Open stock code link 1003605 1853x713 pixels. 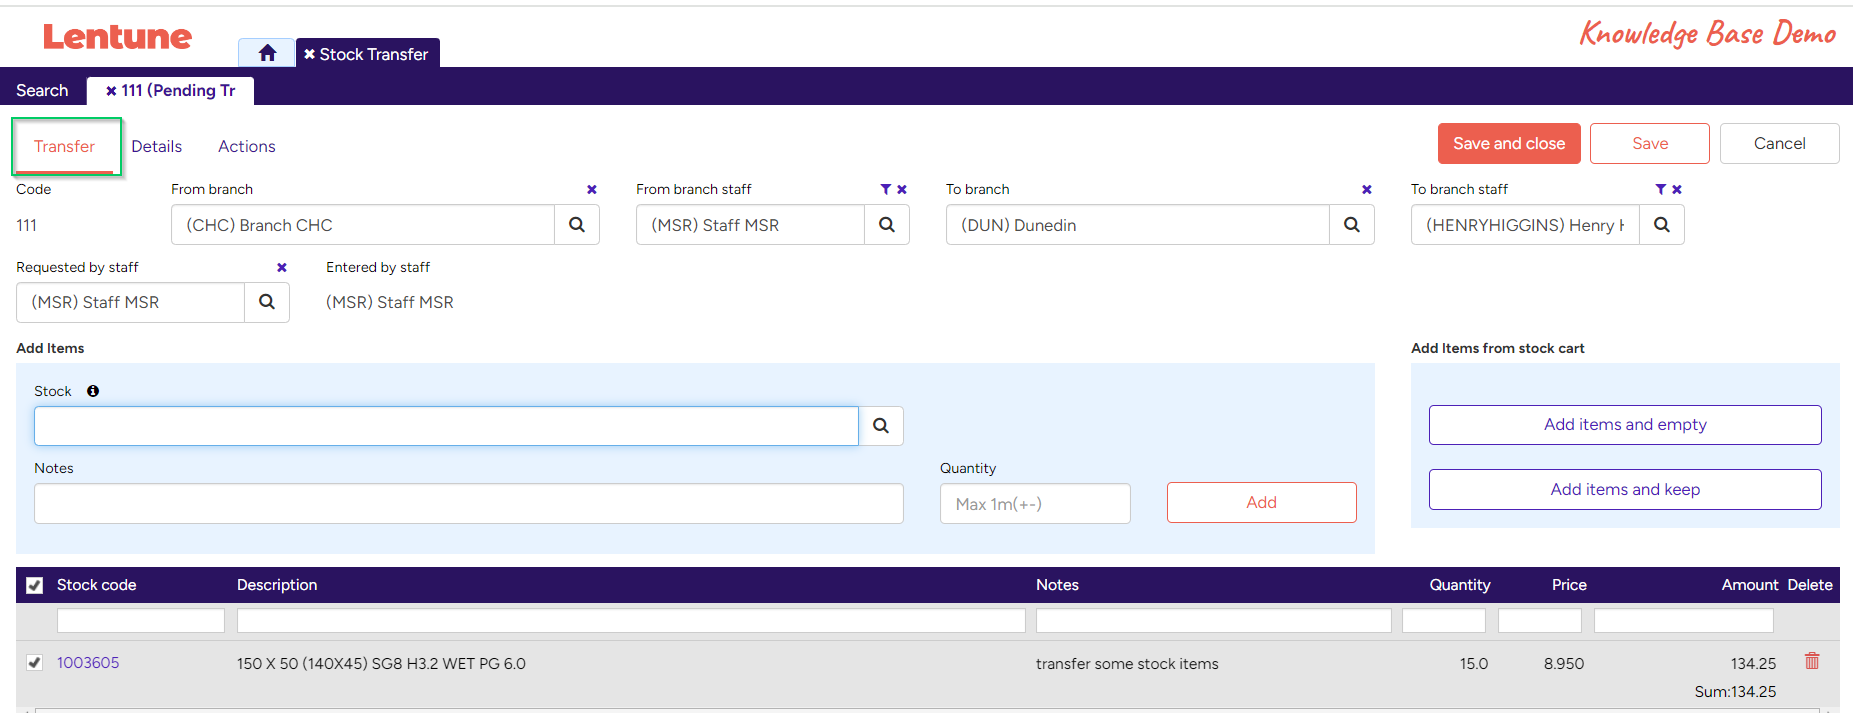tap(88, 662)
